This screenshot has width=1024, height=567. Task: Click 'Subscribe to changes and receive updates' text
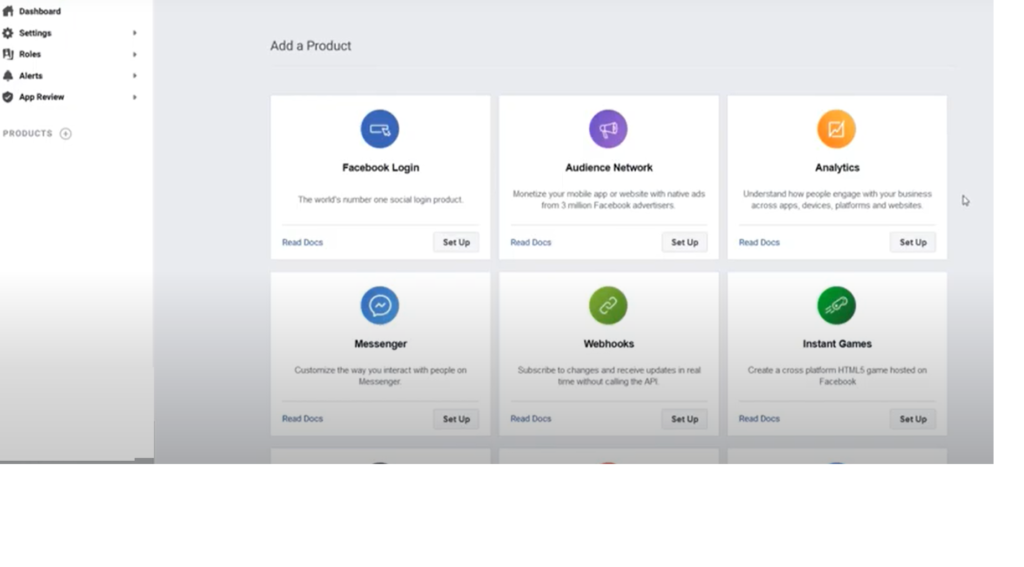(x=609, y=376)
